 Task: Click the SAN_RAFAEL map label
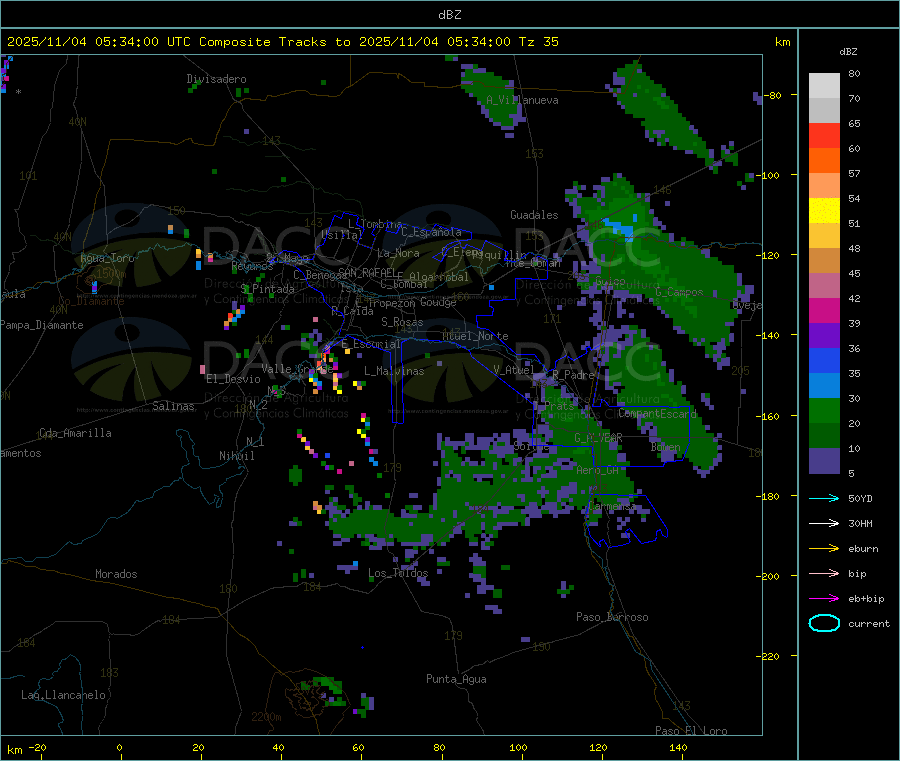pyautogui.click(x=367, y=272)
